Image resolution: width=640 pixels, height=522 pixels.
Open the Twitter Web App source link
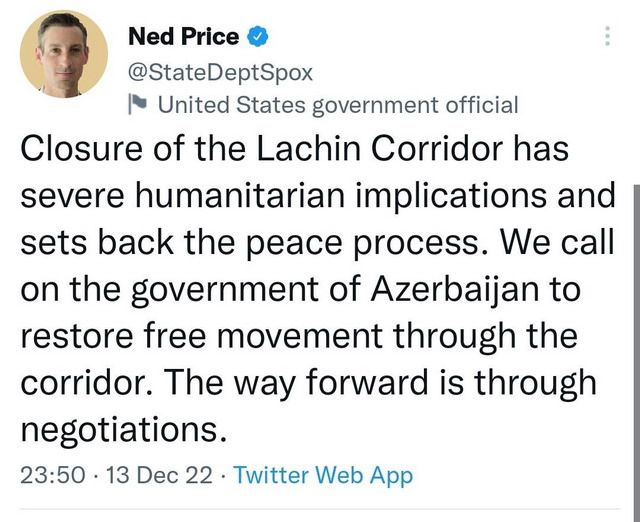[x=323, y=476]
